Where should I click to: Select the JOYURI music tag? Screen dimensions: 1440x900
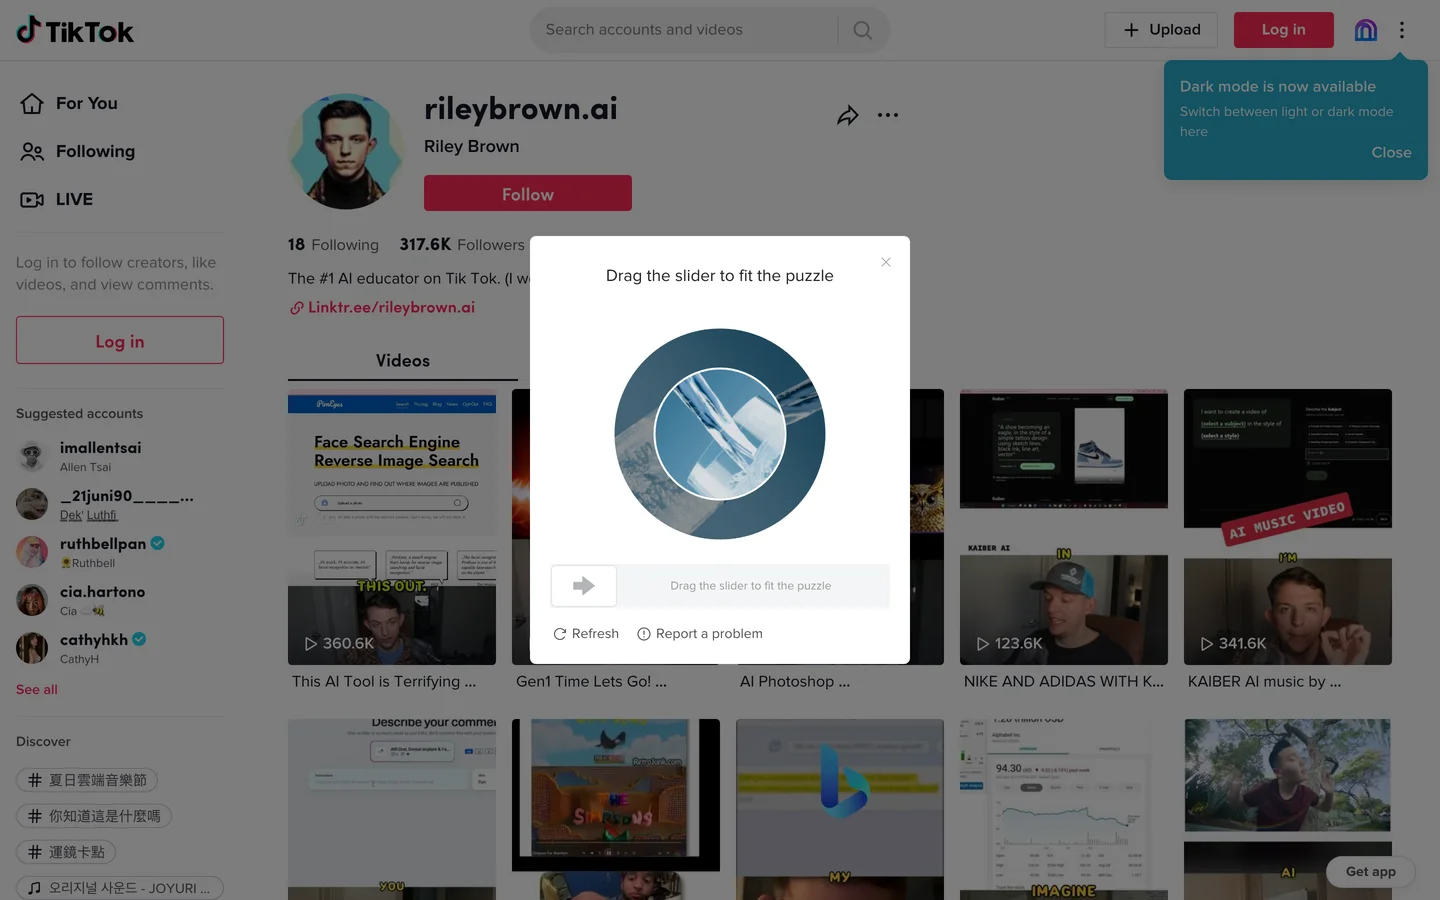click(120, 888)
